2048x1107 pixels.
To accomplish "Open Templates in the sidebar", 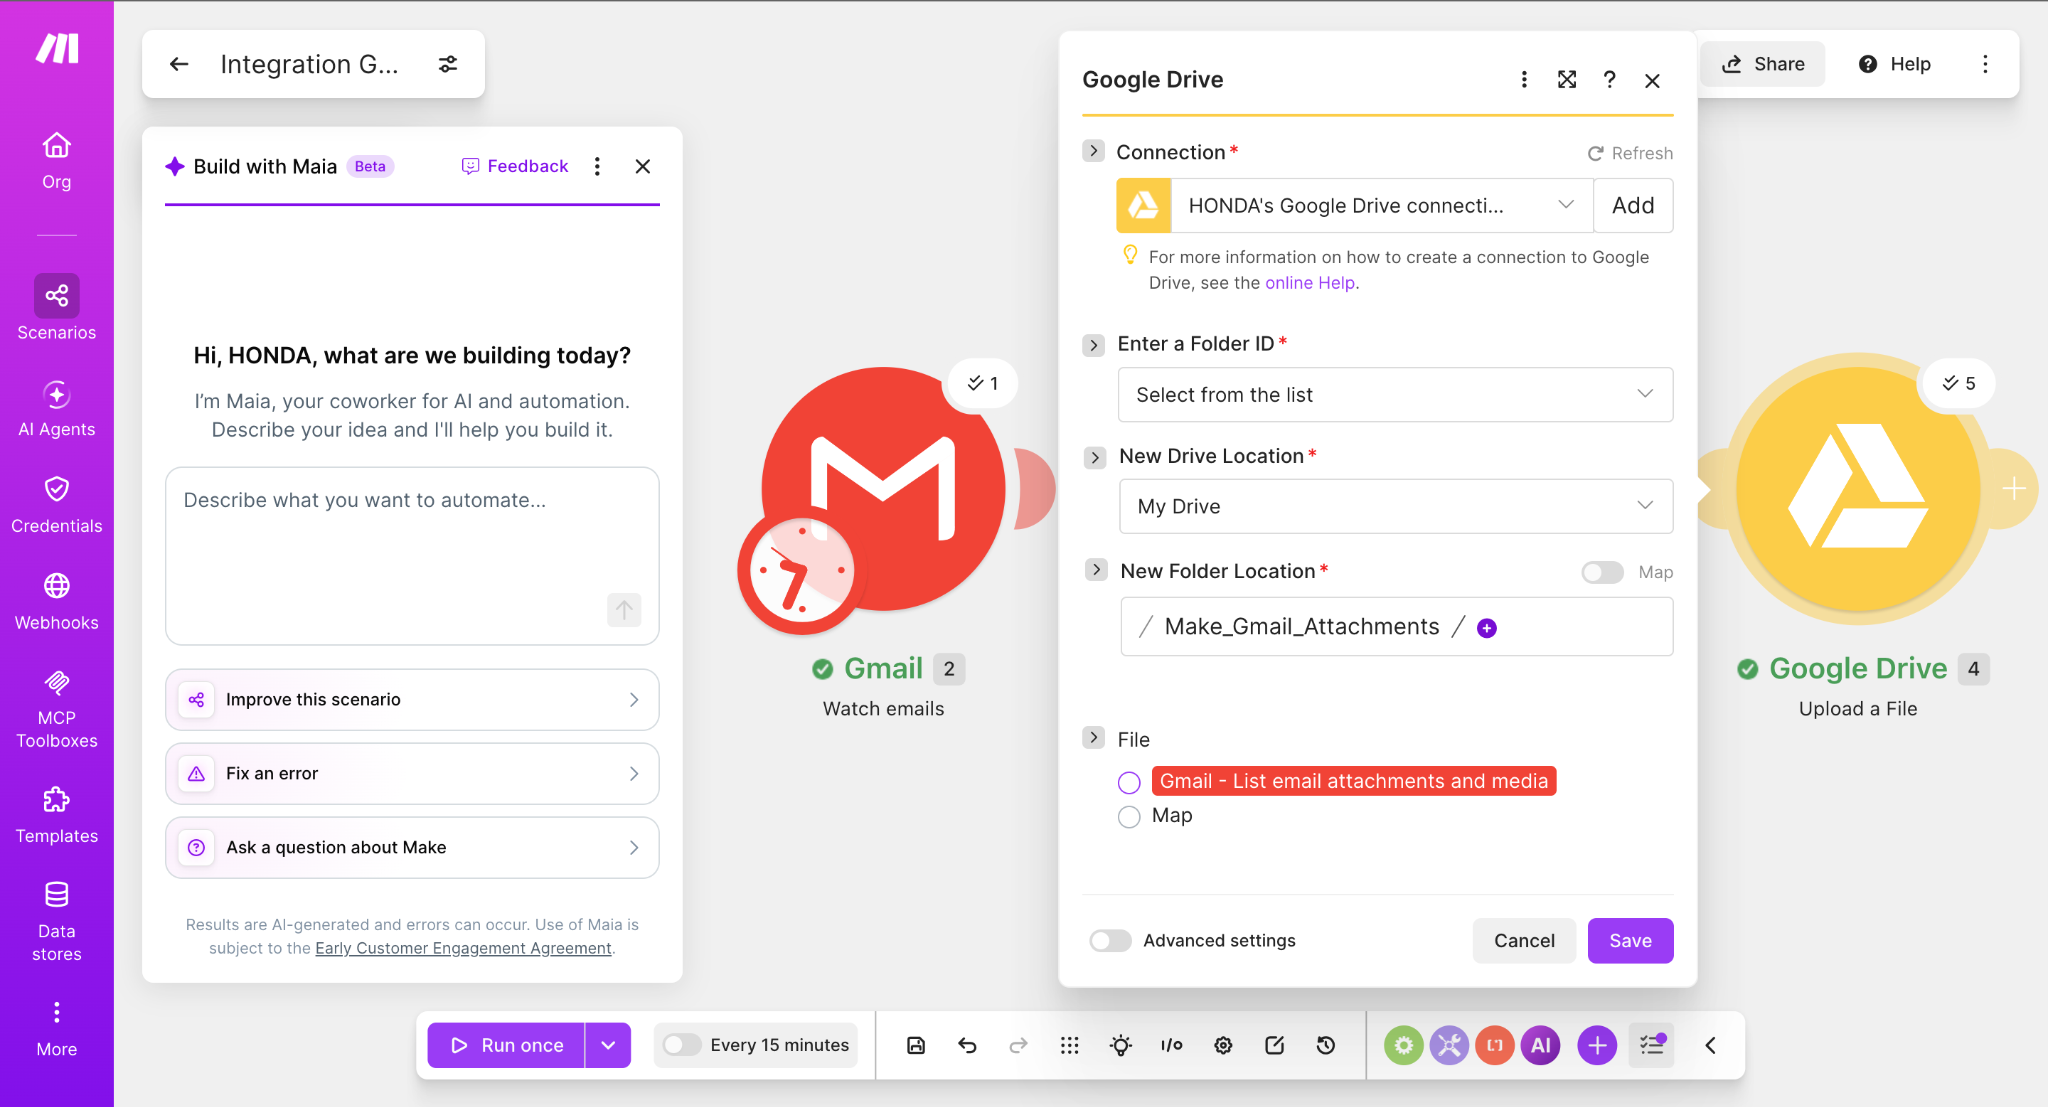I will (57, 815).
